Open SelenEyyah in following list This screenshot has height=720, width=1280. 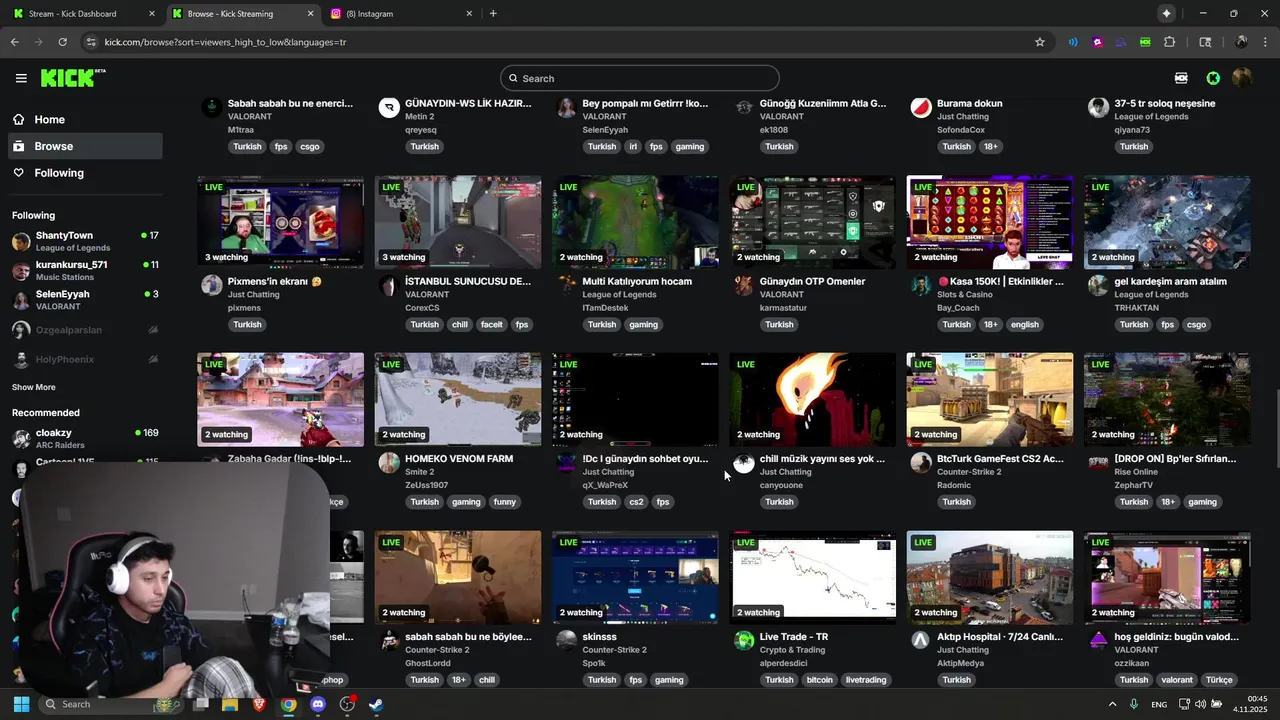tap(85, 300)
